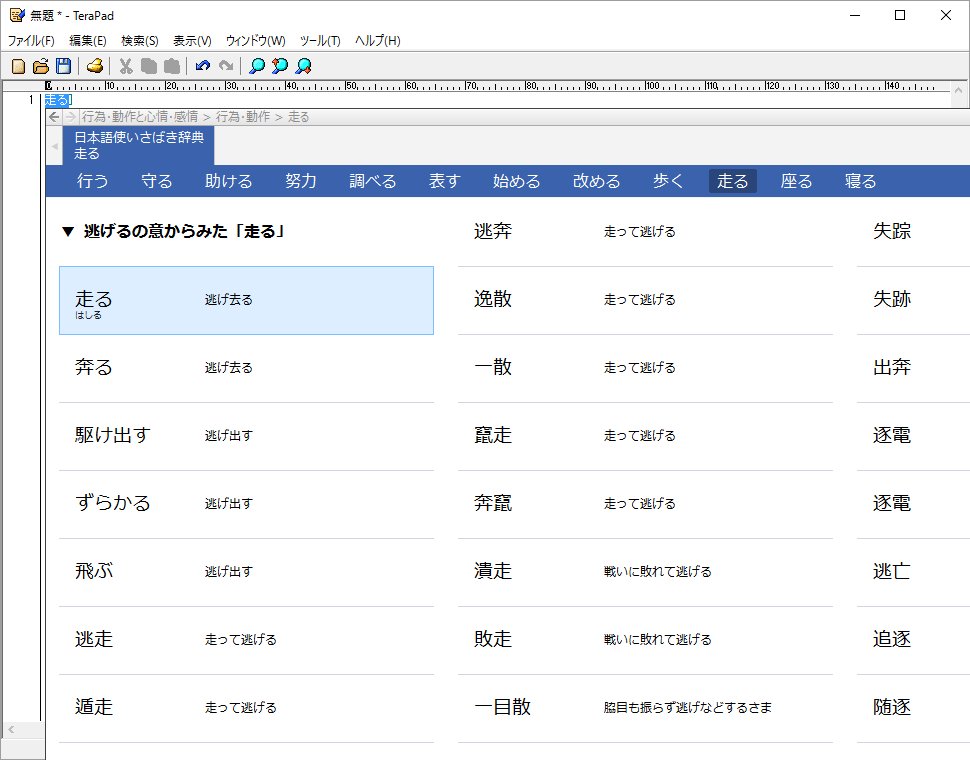Select the 飛ぶ entry
This screenshot has height=760, width=970.
[246, 573]
